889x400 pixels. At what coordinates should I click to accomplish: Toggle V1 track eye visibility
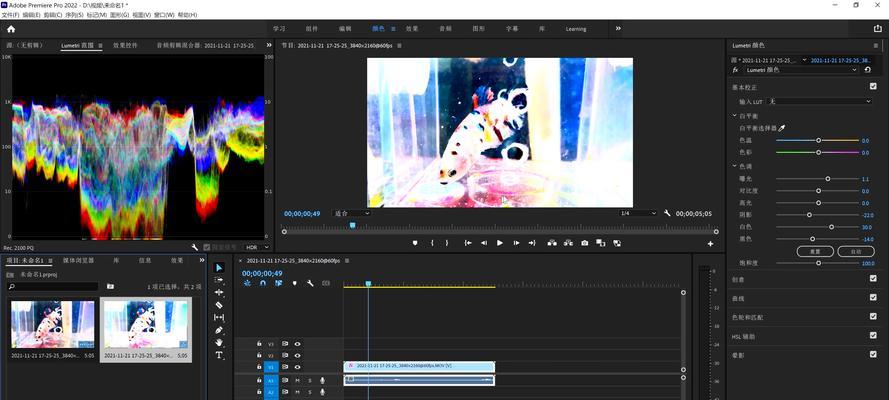(x=297, y=367)
